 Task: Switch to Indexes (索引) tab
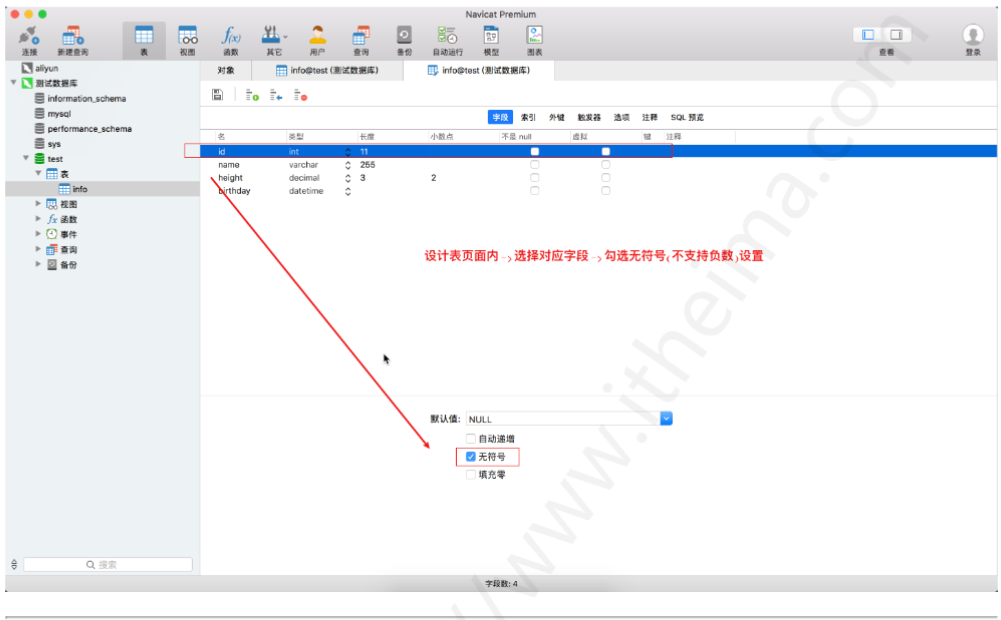click(x=528, y=117)
